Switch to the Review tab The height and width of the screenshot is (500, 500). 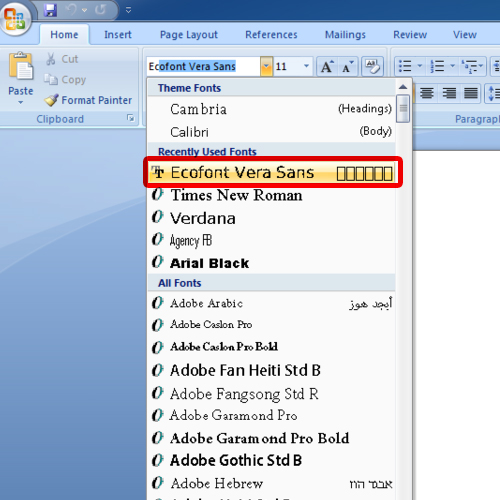pyautogui.click(x=410, y=34)
